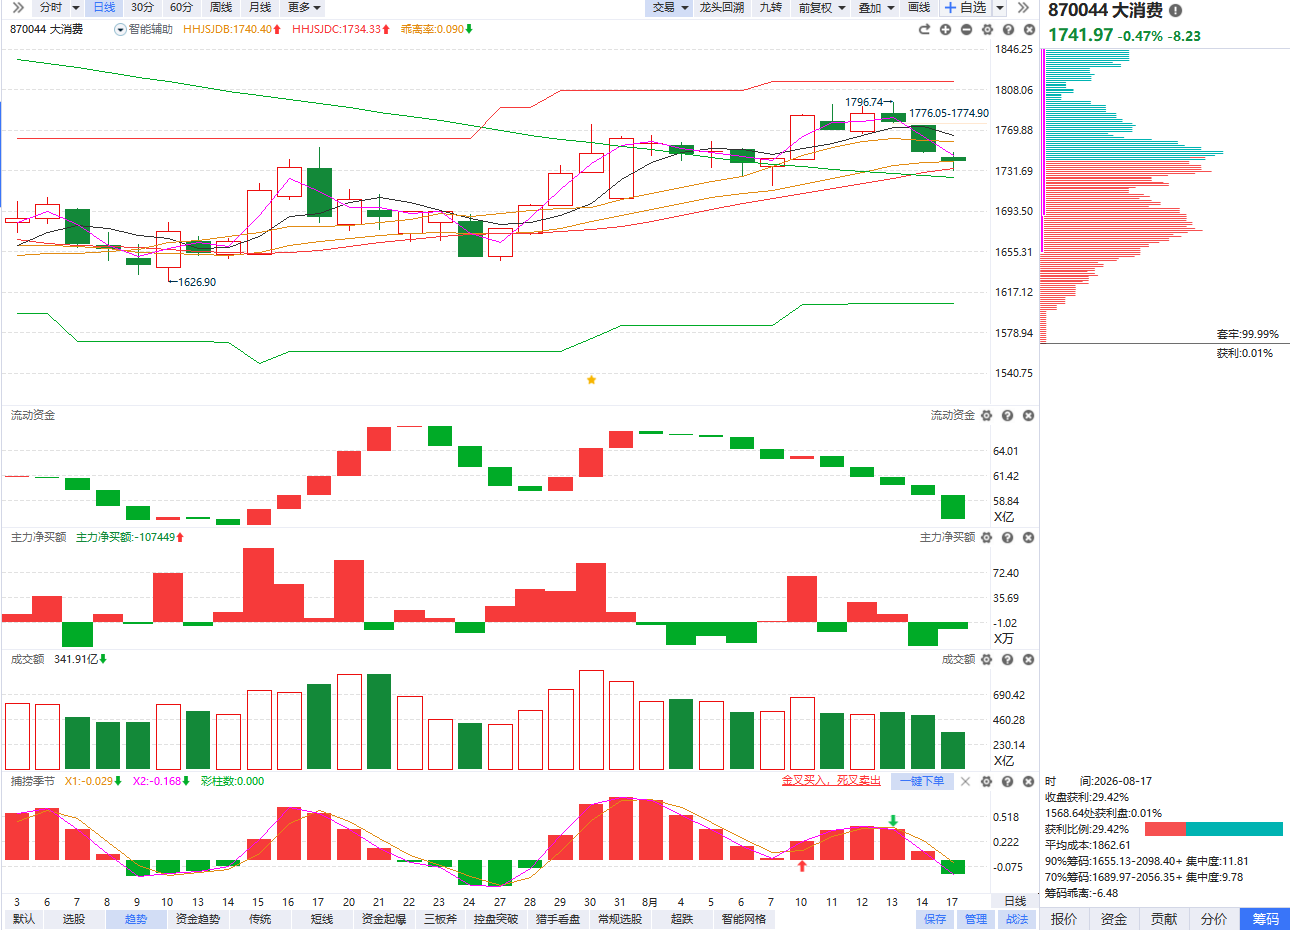The width and height of the screenshot is (1290, 930).
Task: Open dropdown arrow next to 自选
Action: point(999,8)
